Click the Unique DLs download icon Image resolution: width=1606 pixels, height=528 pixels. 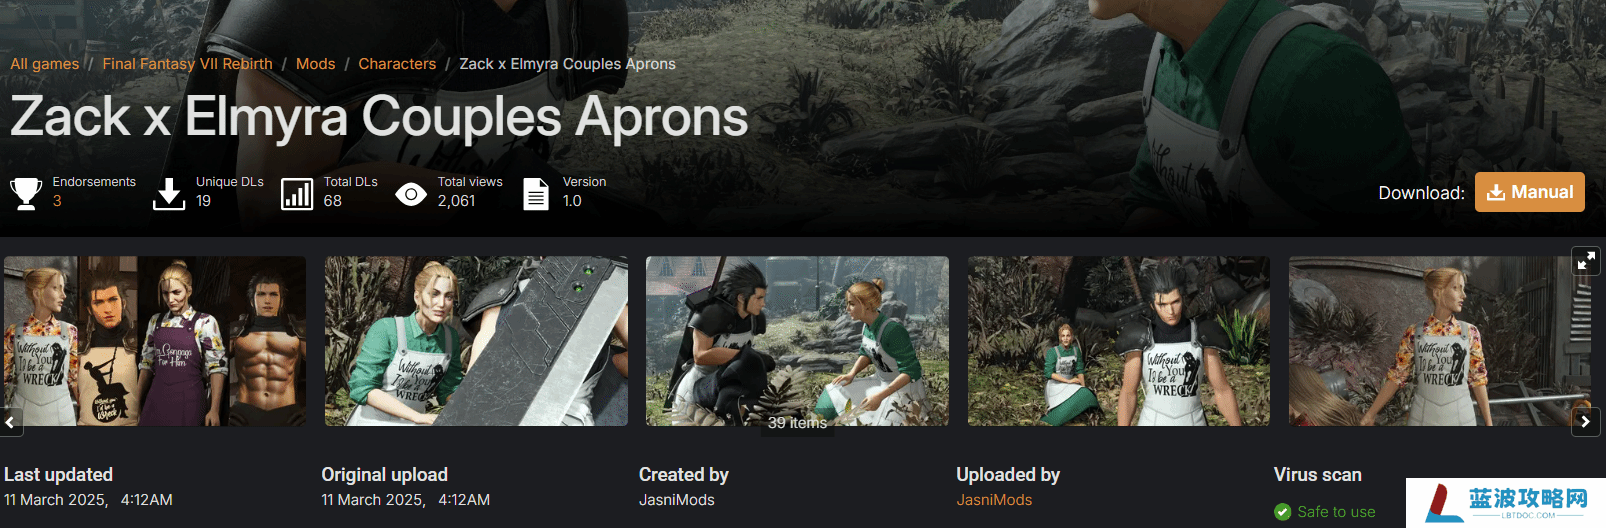click(169, 193)
